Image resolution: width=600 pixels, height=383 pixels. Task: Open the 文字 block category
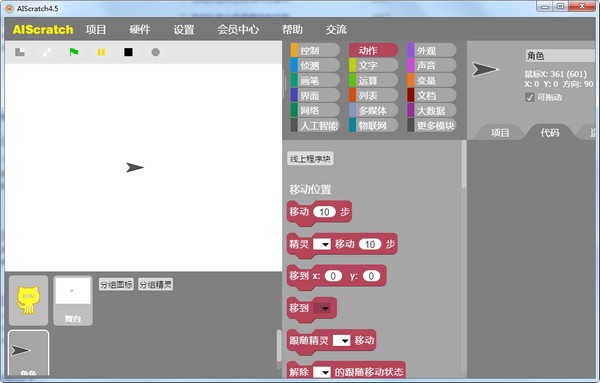(373, 65)
